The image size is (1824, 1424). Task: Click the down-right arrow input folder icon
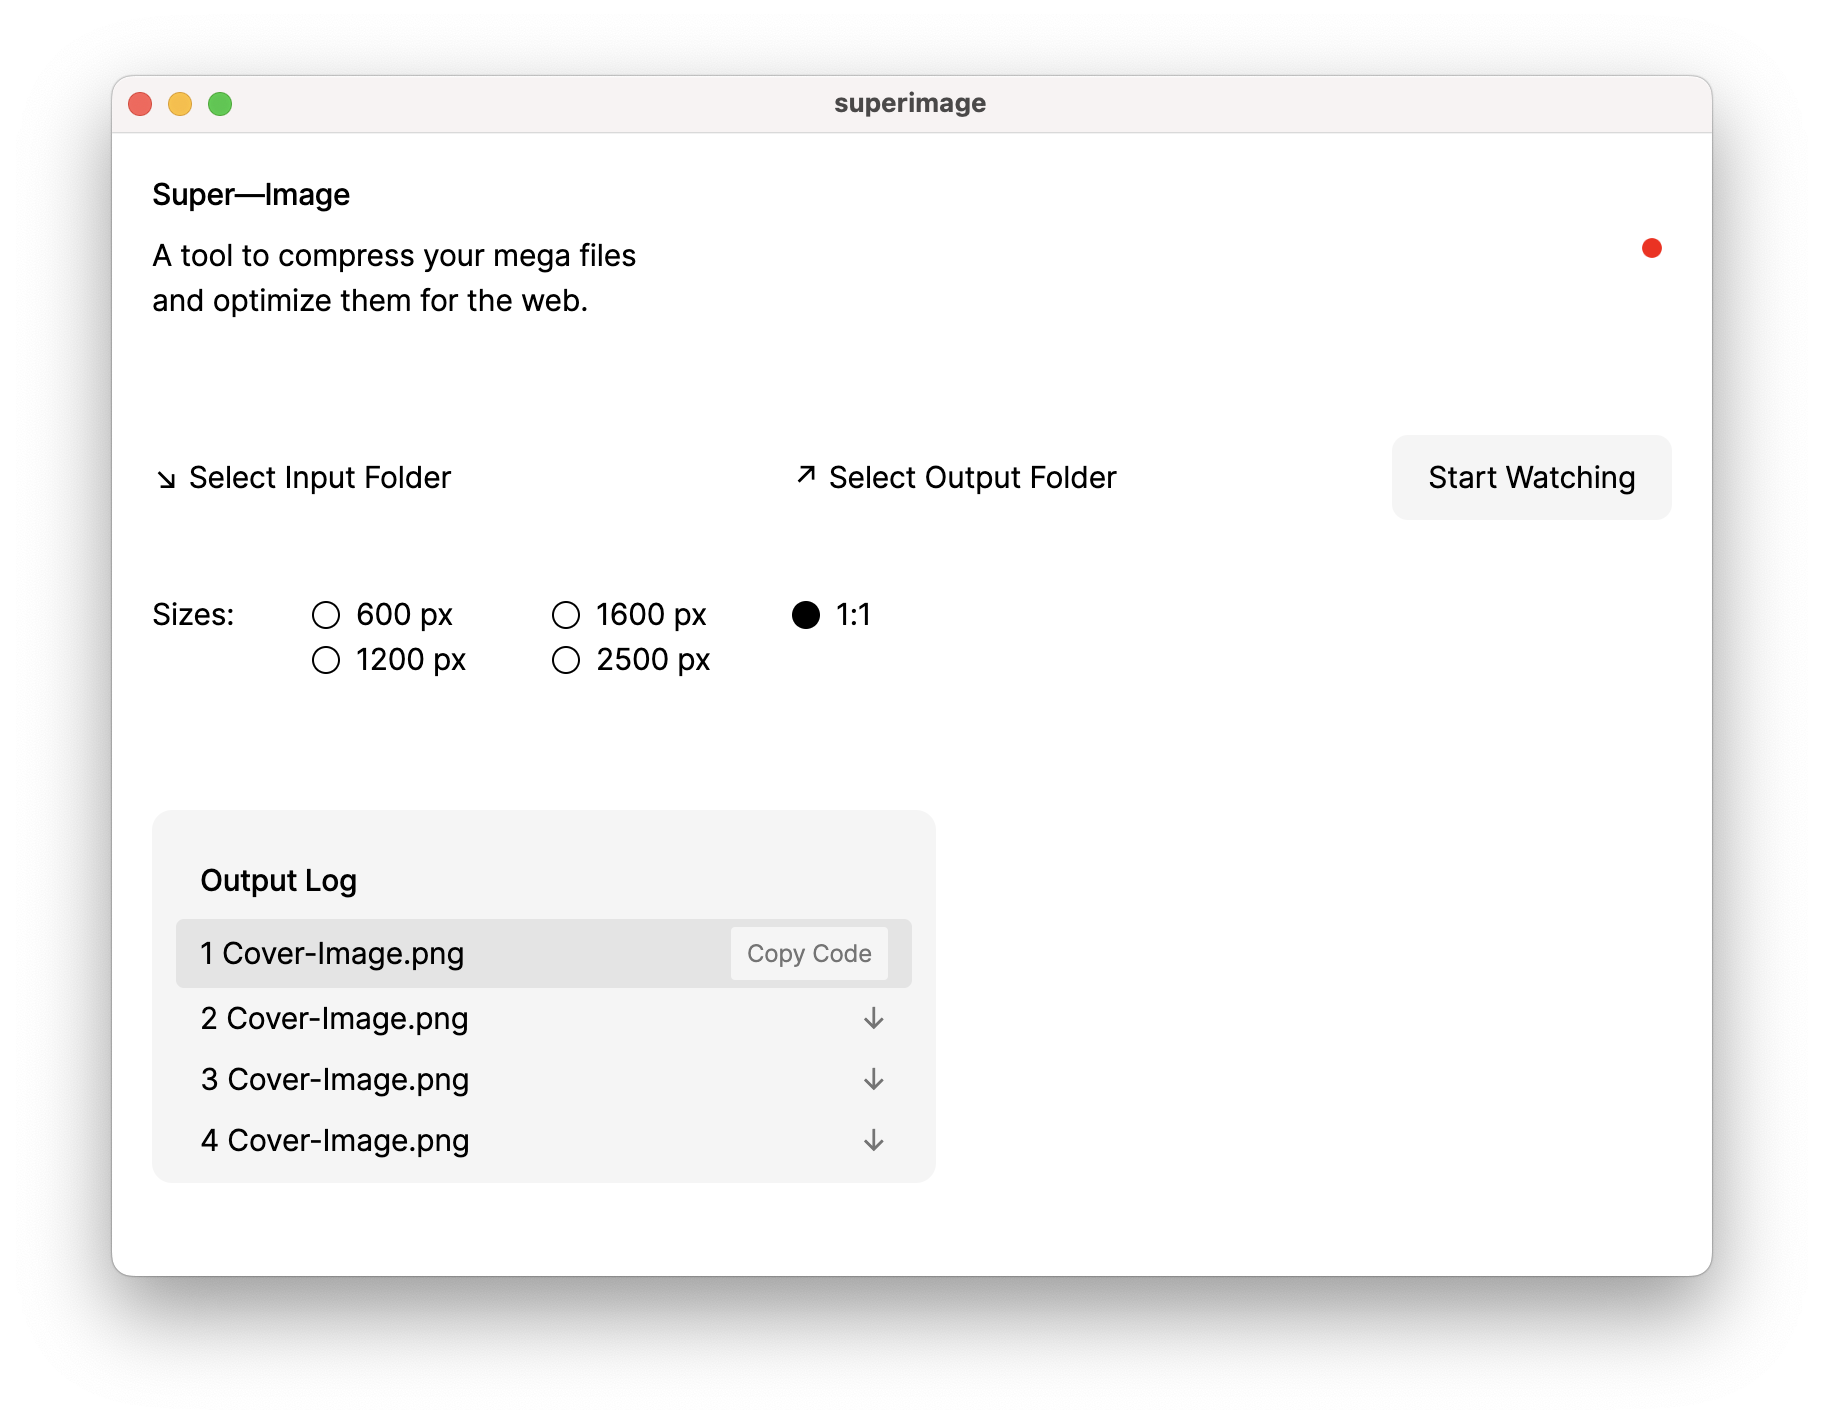166,480
